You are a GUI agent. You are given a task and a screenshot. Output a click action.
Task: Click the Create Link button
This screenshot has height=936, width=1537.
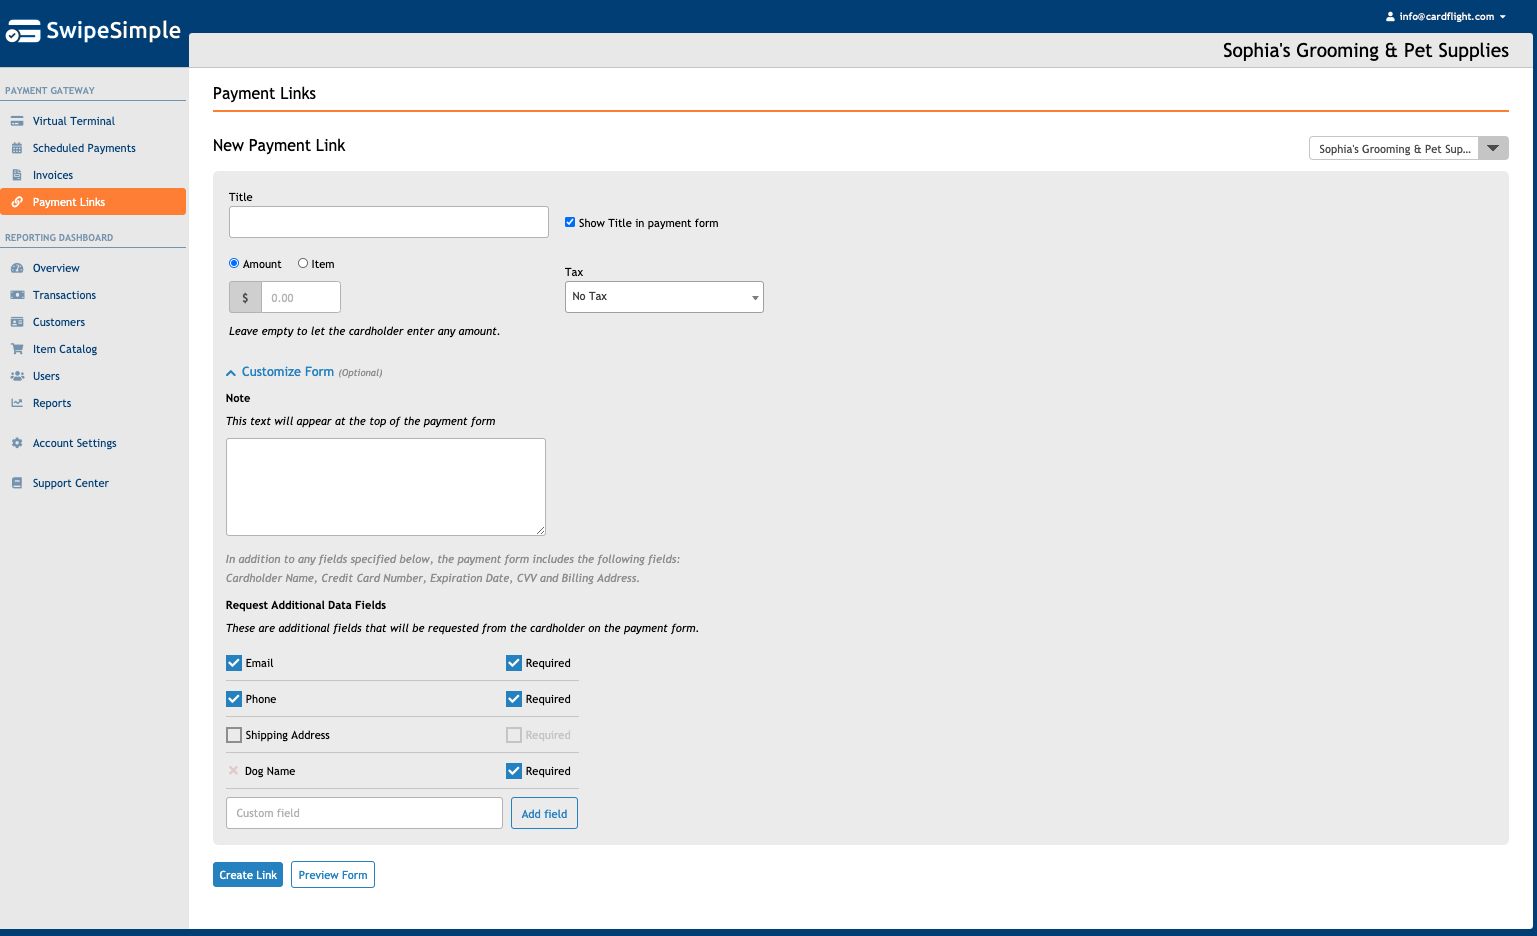point(248,875)
